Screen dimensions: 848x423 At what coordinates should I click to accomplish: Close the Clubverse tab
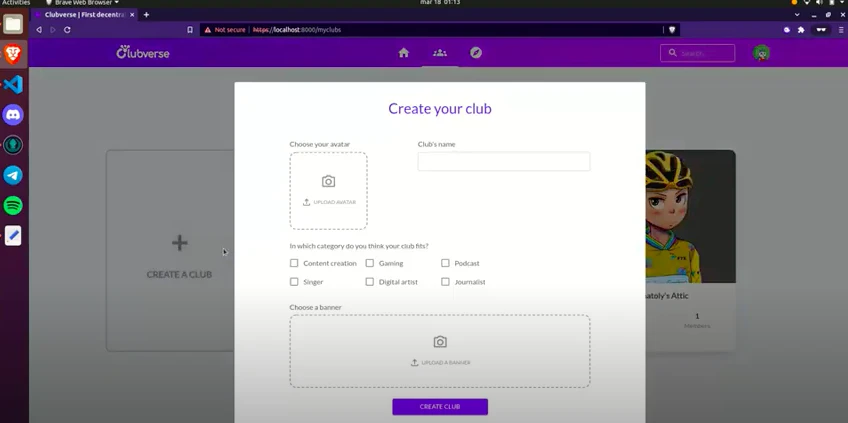pyautogui.click(x=132, y=15)
